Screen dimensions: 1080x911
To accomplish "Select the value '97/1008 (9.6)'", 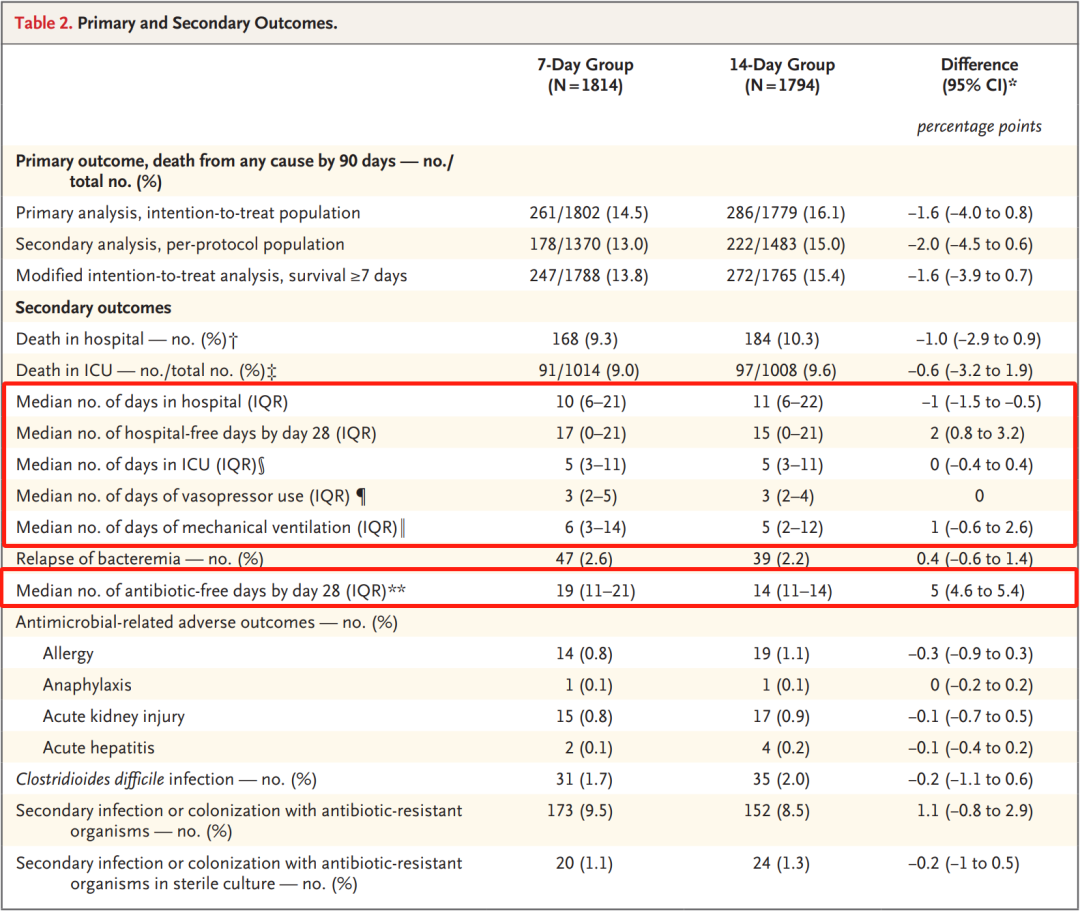I will (785, 370).
